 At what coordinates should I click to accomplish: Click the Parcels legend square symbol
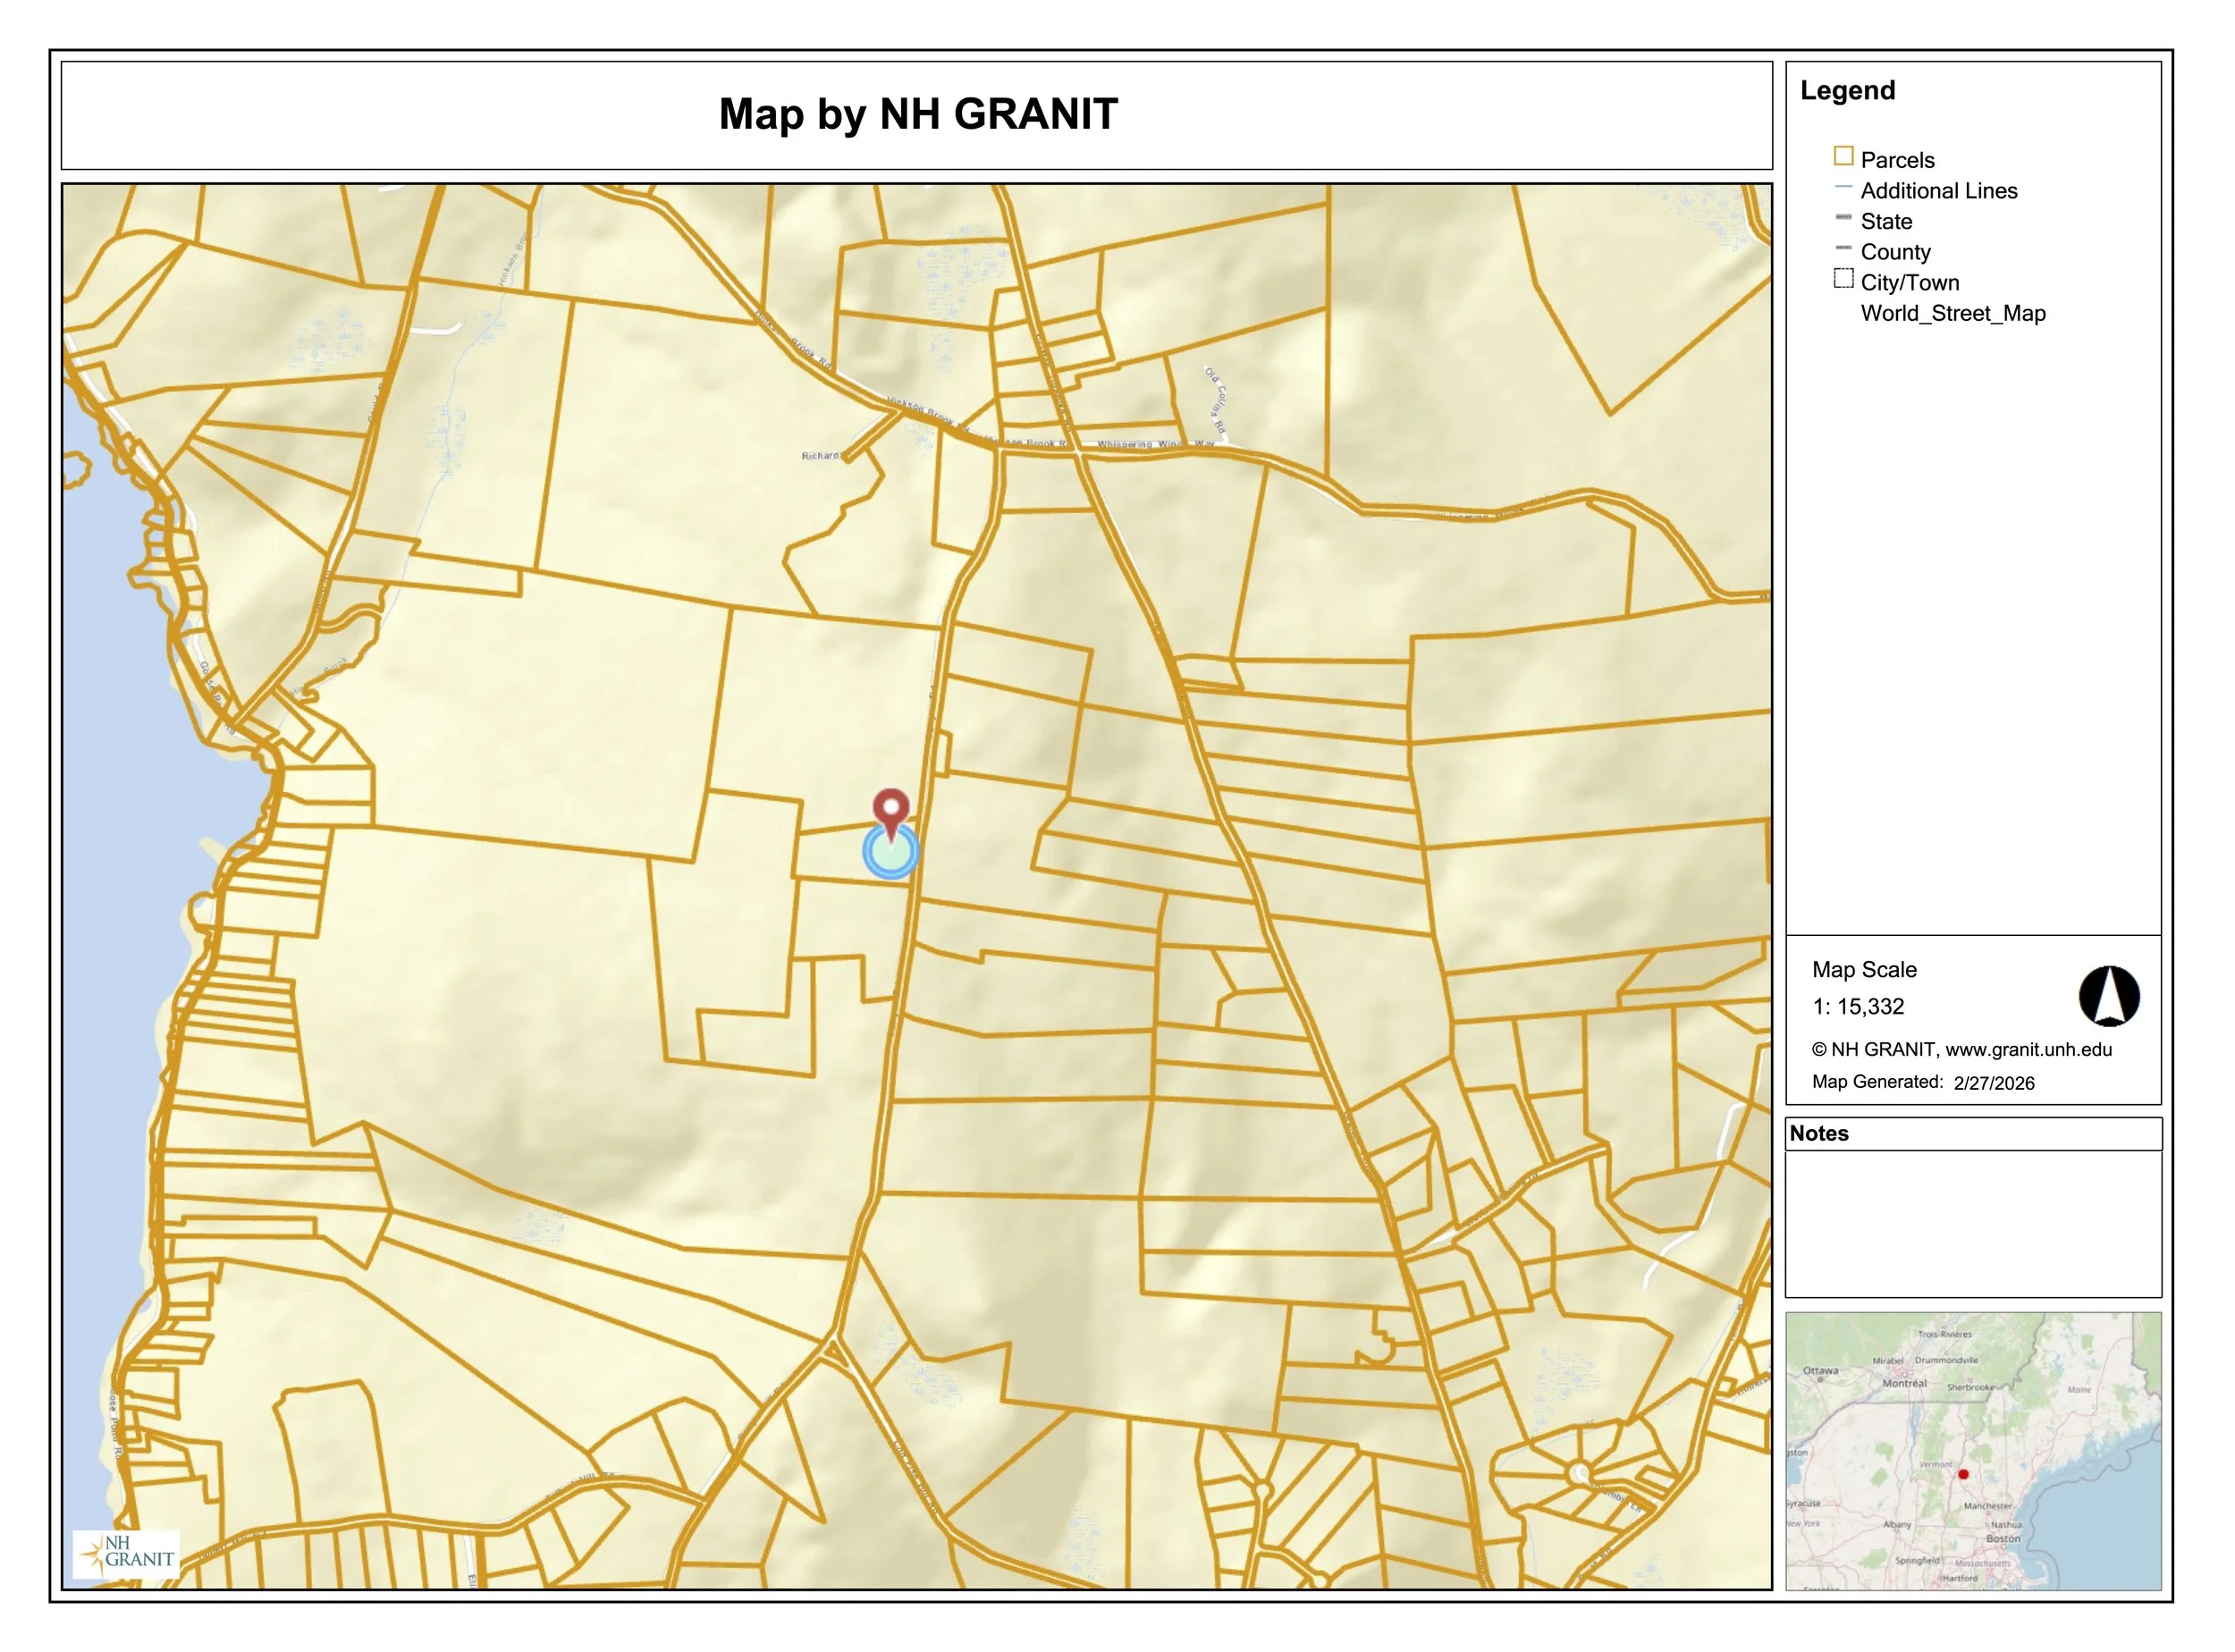click(1843, 157)
